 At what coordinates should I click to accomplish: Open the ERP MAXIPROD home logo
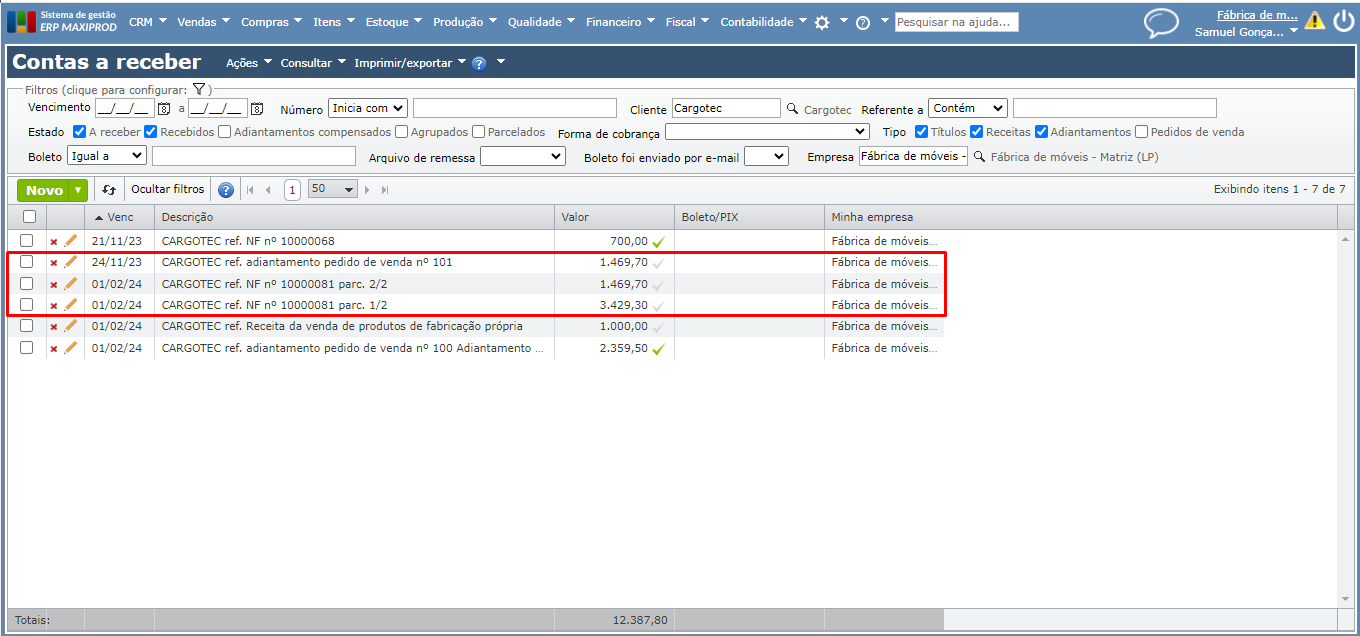[62, 21]
